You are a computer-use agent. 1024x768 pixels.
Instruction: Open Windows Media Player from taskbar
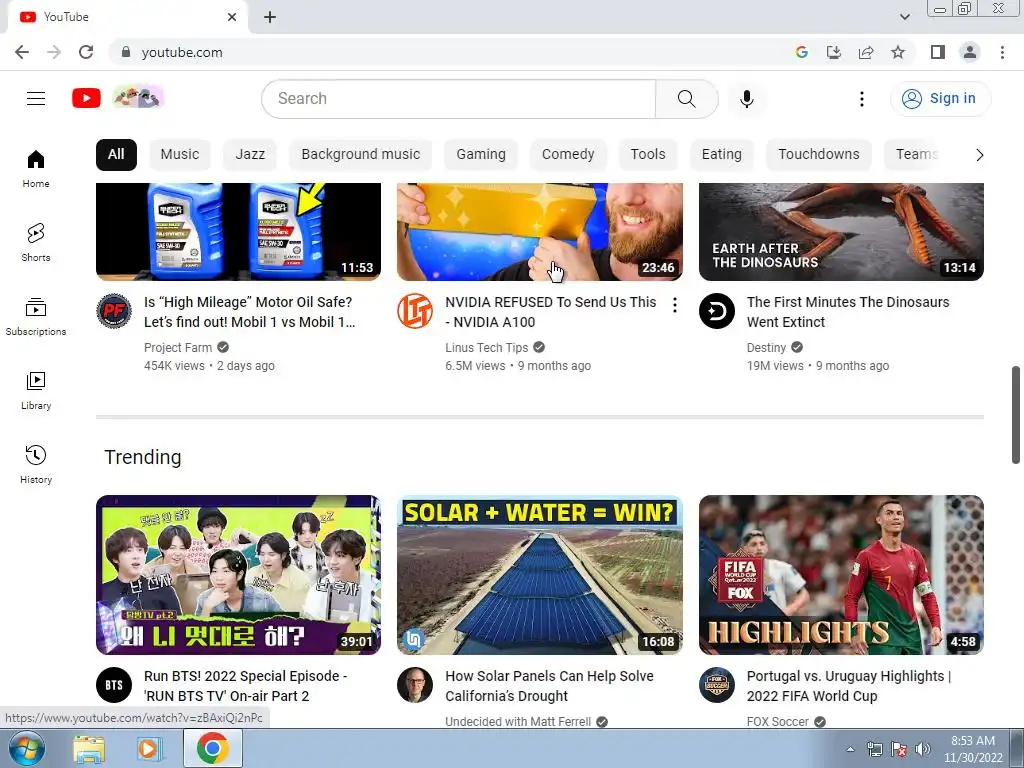150,748
